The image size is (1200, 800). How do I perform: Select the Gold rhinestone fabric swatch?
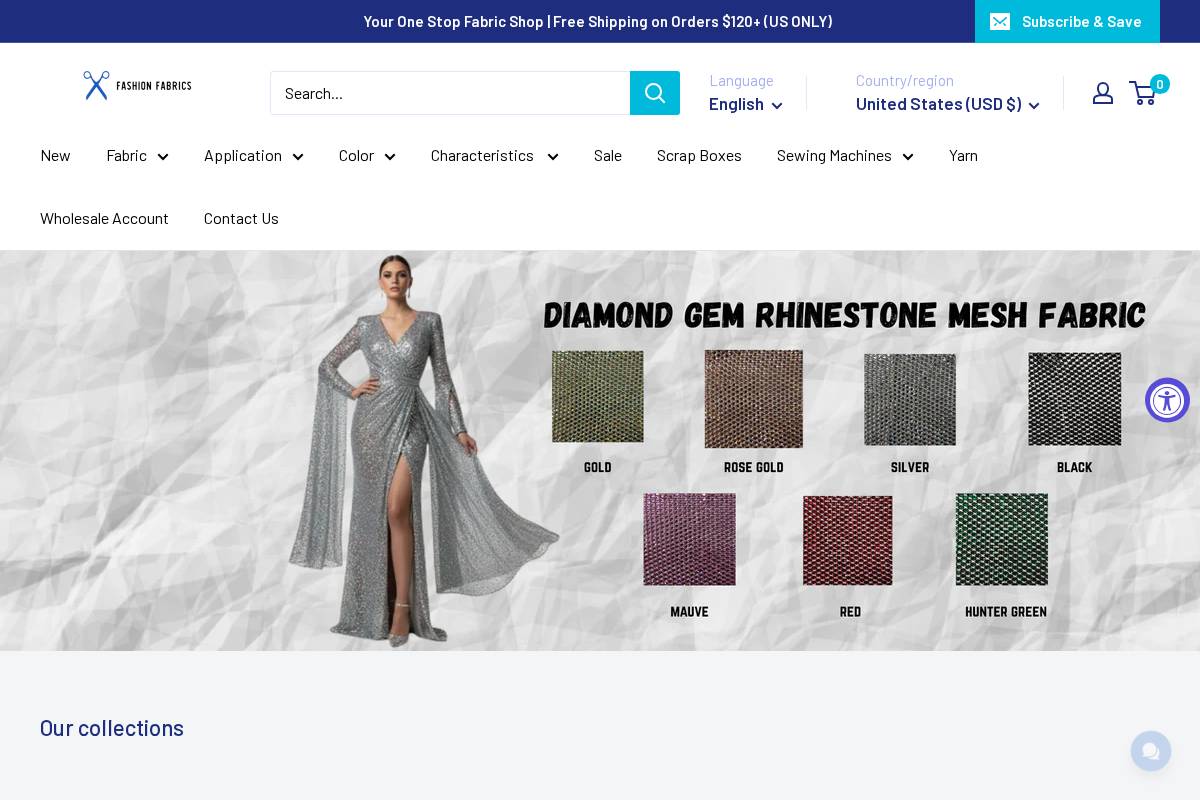pos(597,396)
